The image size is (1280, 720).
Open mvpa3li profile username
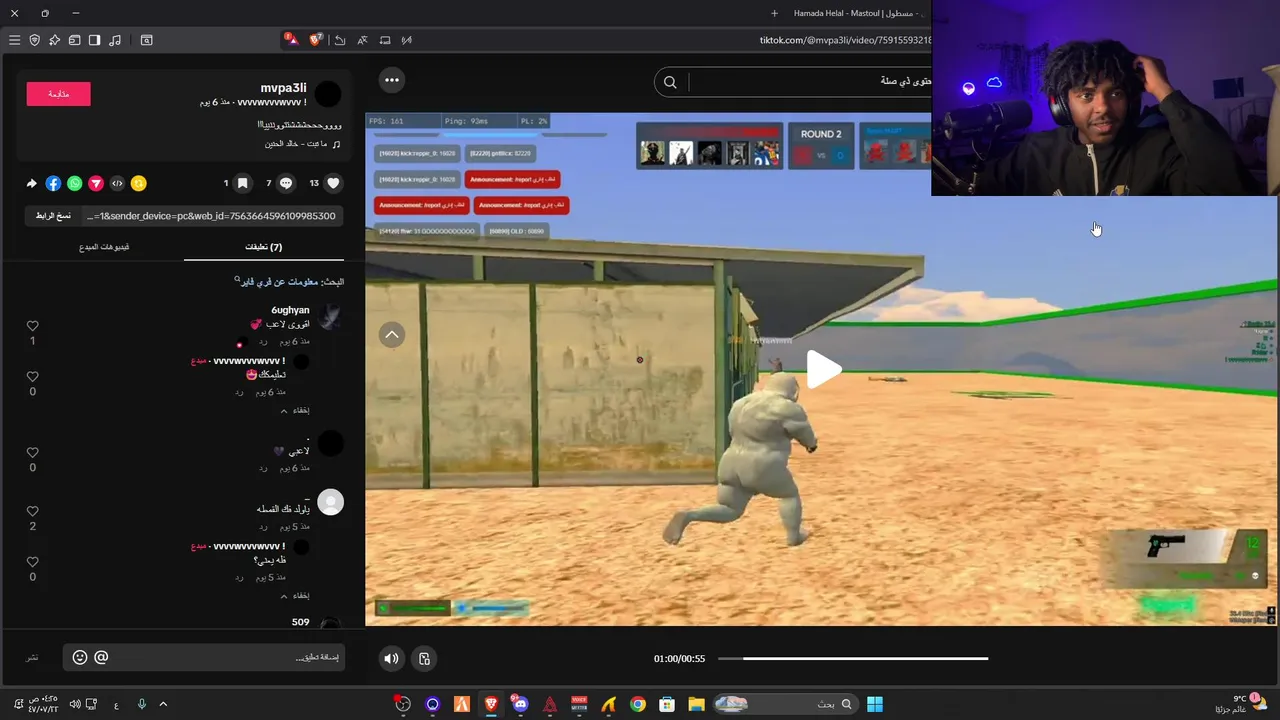283,88
